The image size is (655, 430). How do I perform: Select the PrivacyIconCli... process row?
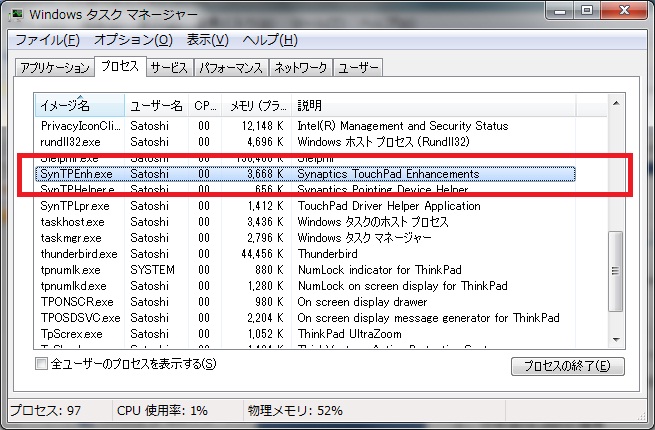click(305, 126)
